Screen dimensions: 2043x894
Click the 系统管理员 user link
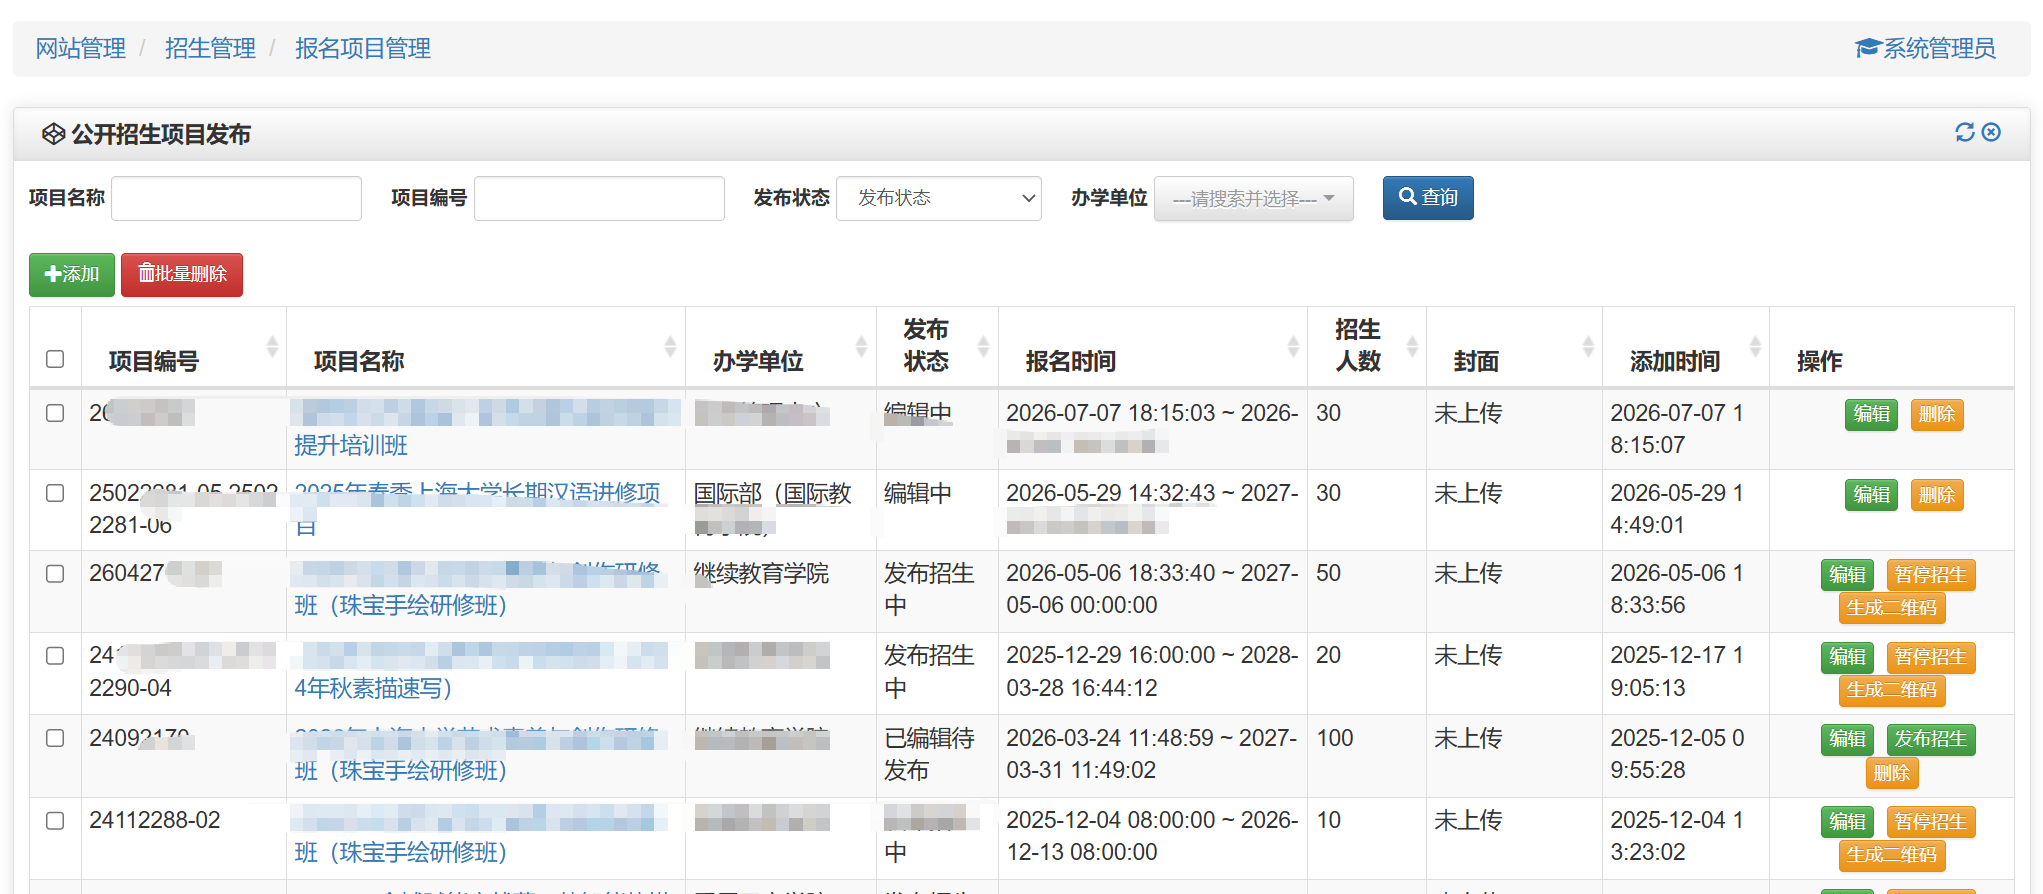1925,48
